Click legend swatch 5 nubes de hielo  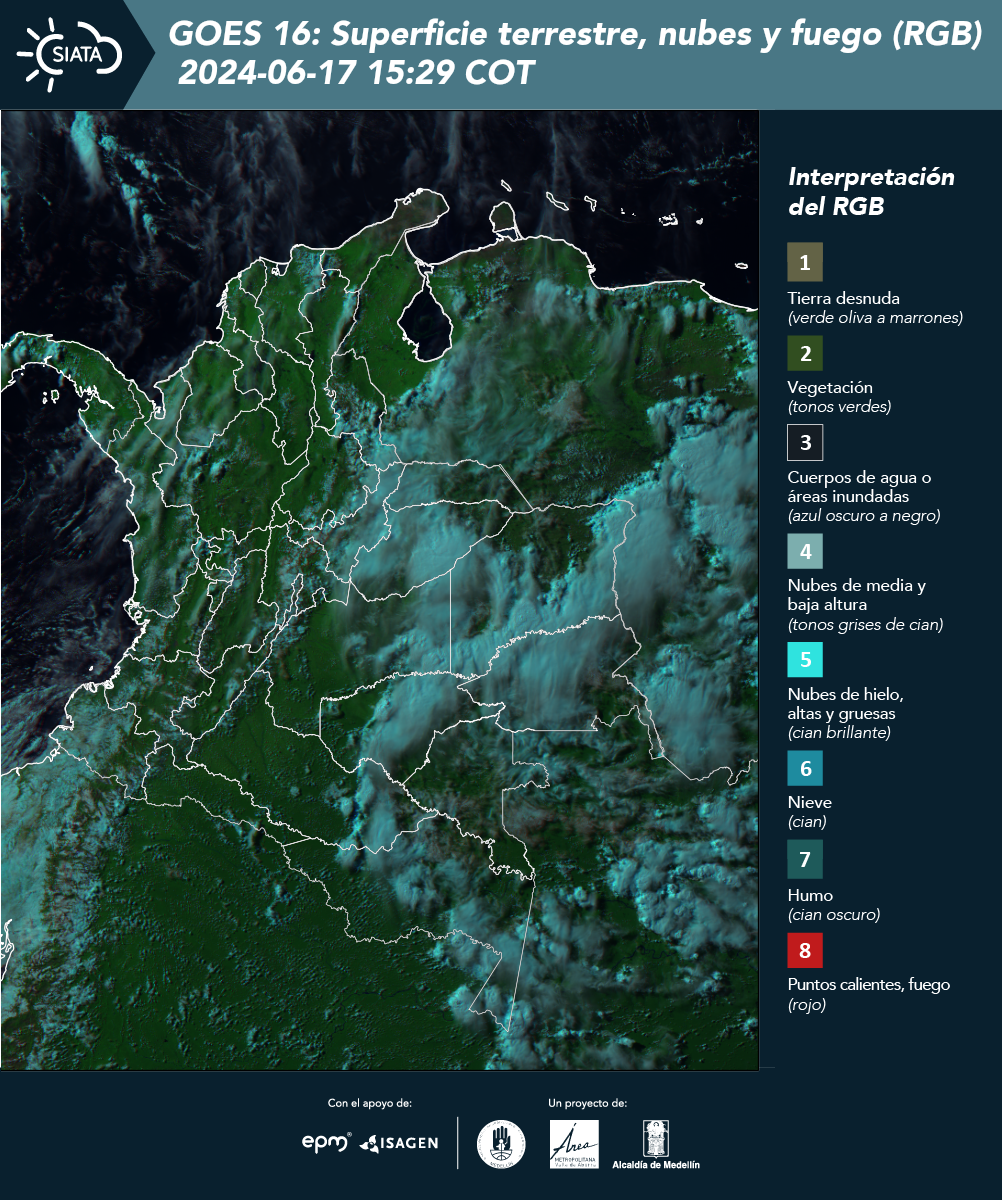coord(805,660)
